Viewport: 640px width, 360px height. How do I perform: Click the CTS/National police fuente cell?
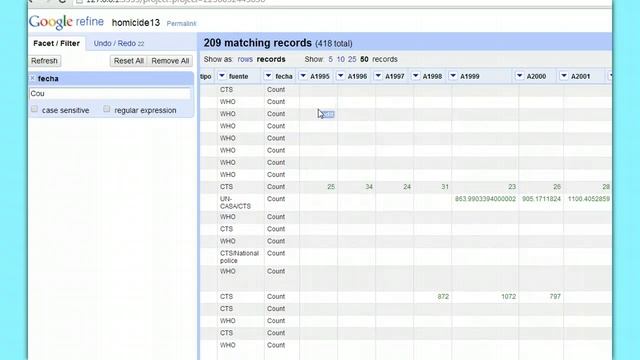click(x=239, y=257)
